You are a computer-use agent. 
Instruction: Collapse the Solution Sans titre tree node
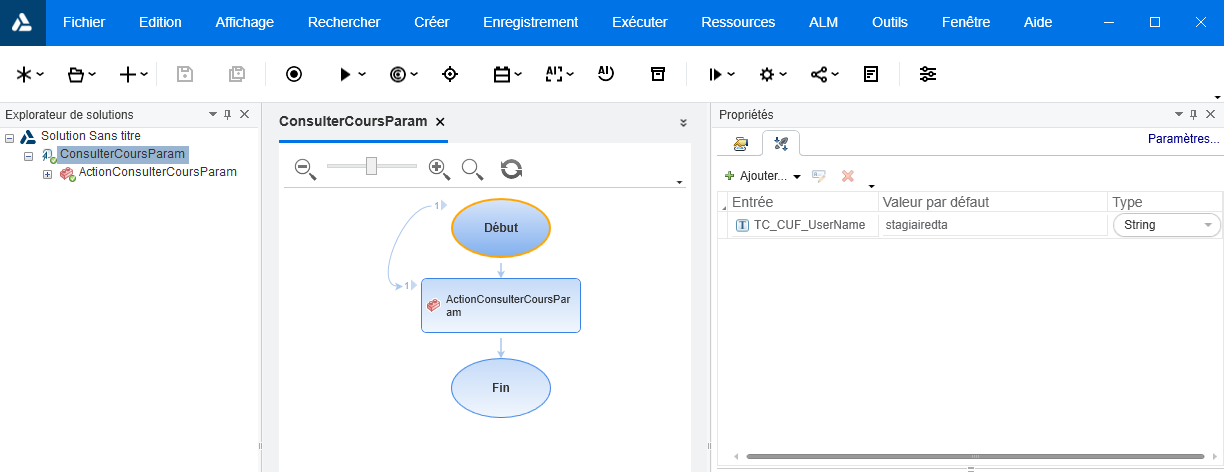pyautogui.click(x=10, y=137)
